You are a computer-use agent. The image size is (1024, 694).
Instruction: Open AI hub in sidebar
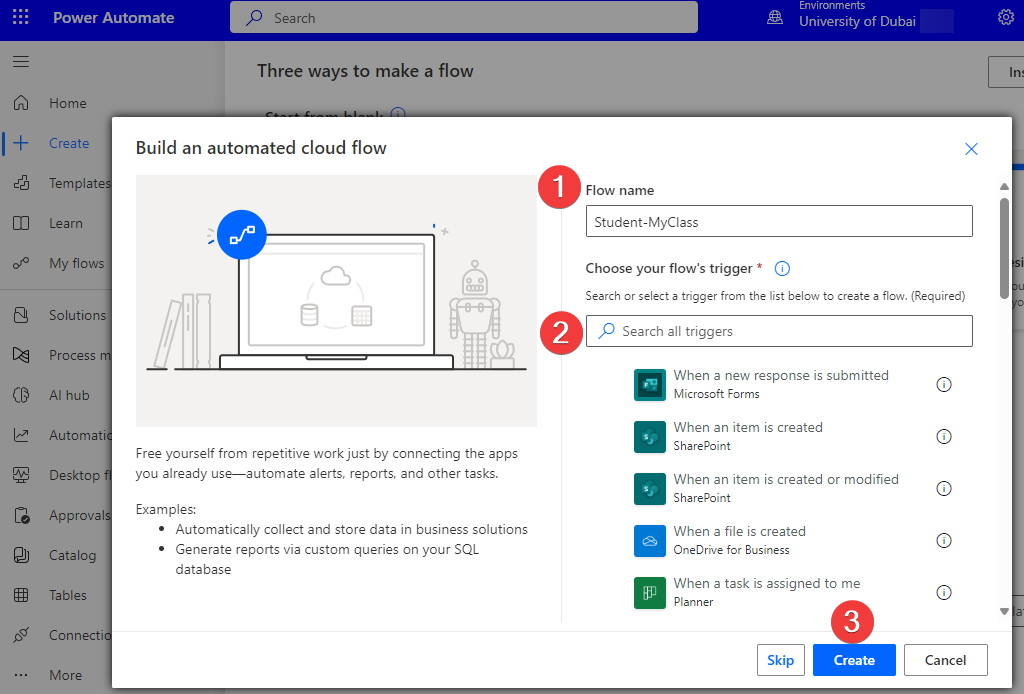(69, 395)
